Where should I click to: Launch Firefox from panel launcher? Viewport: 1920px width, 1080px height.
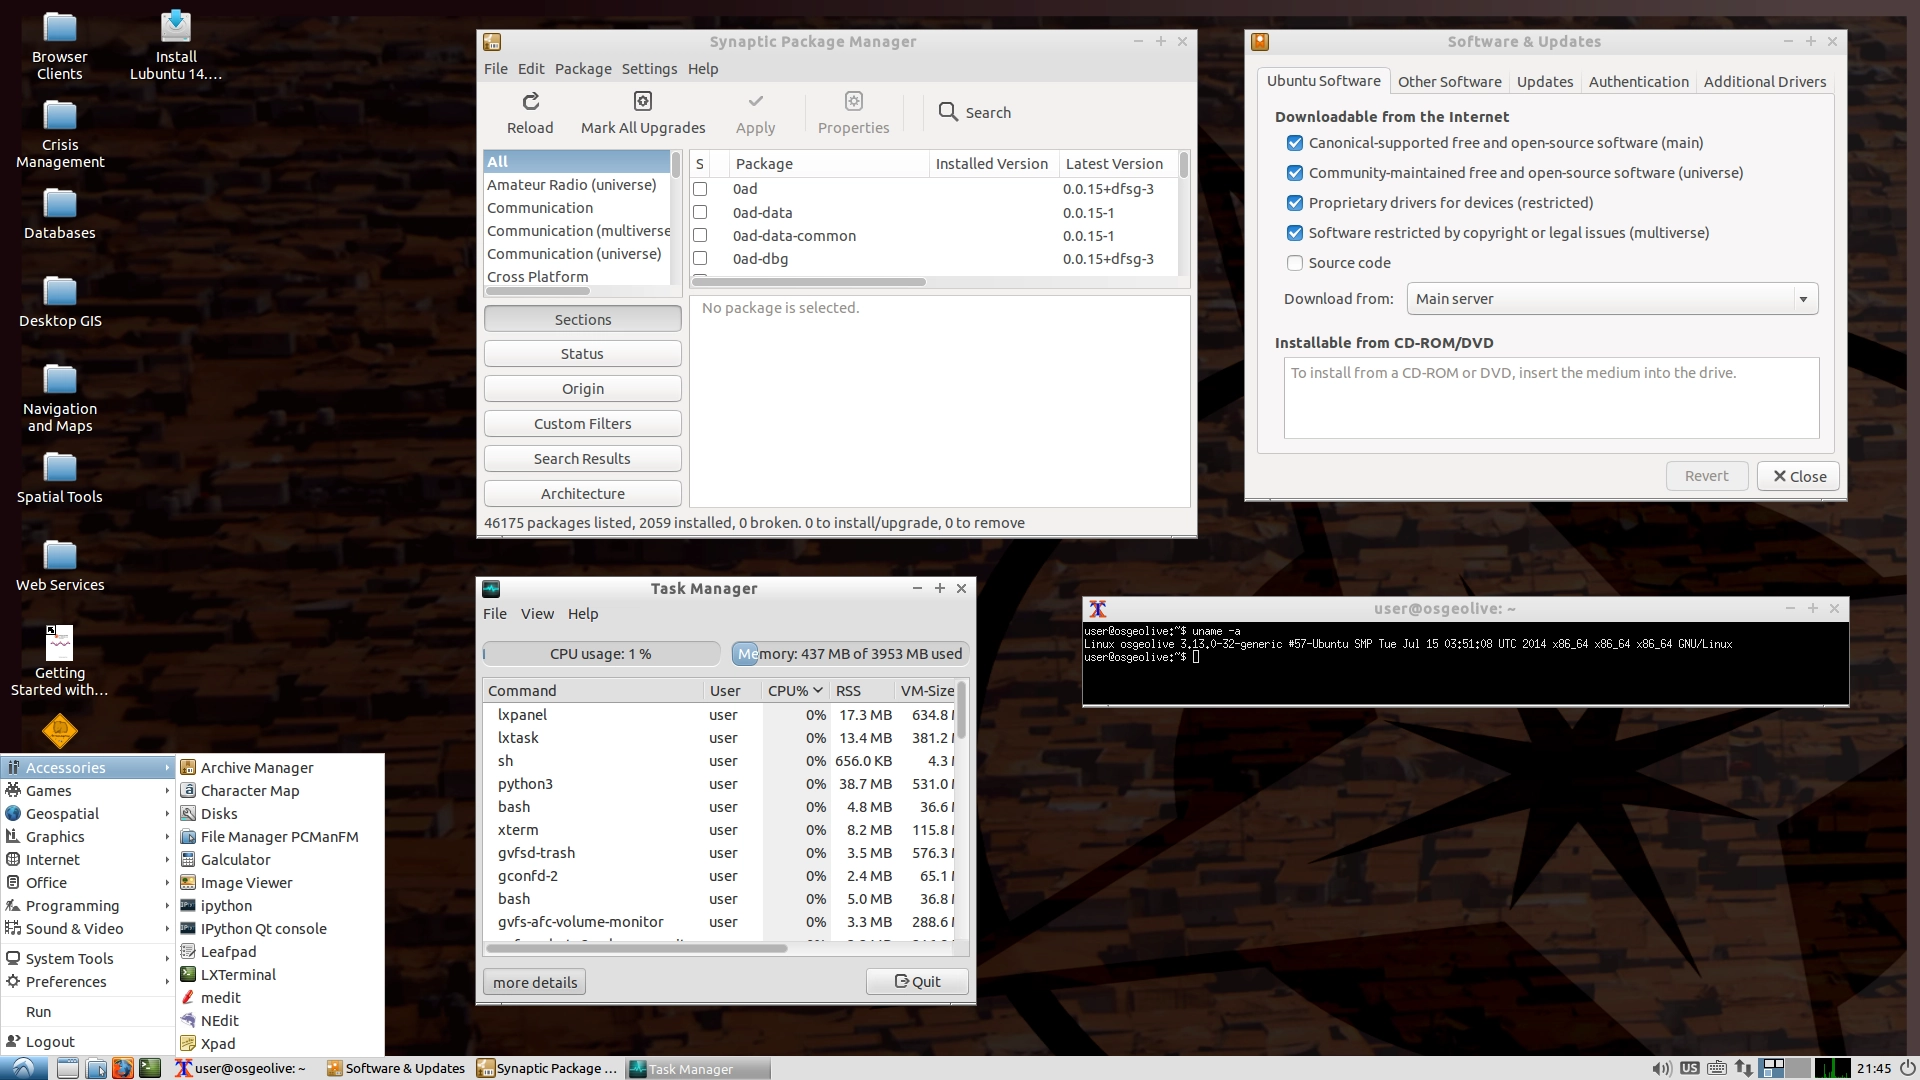point(122,1068)
